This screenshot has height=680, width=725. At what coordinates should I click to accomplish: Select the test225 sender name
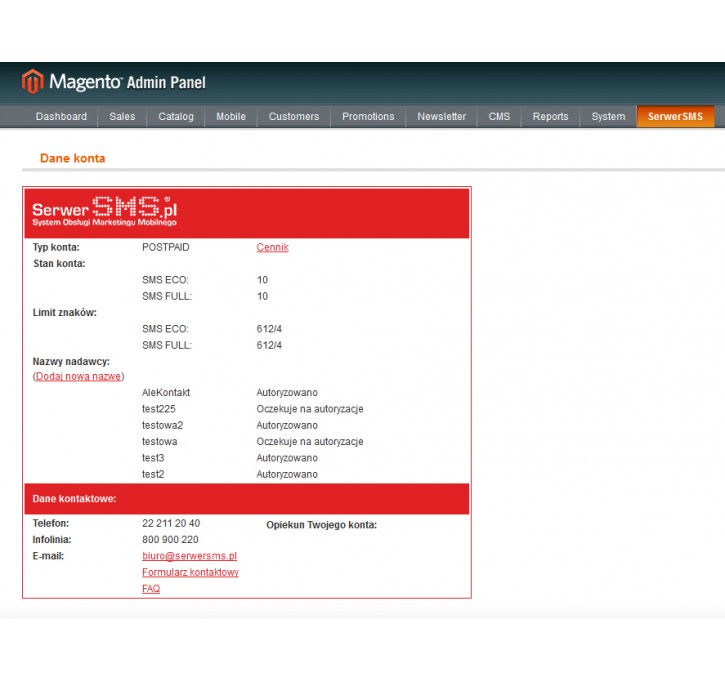[x=159, y=409]
